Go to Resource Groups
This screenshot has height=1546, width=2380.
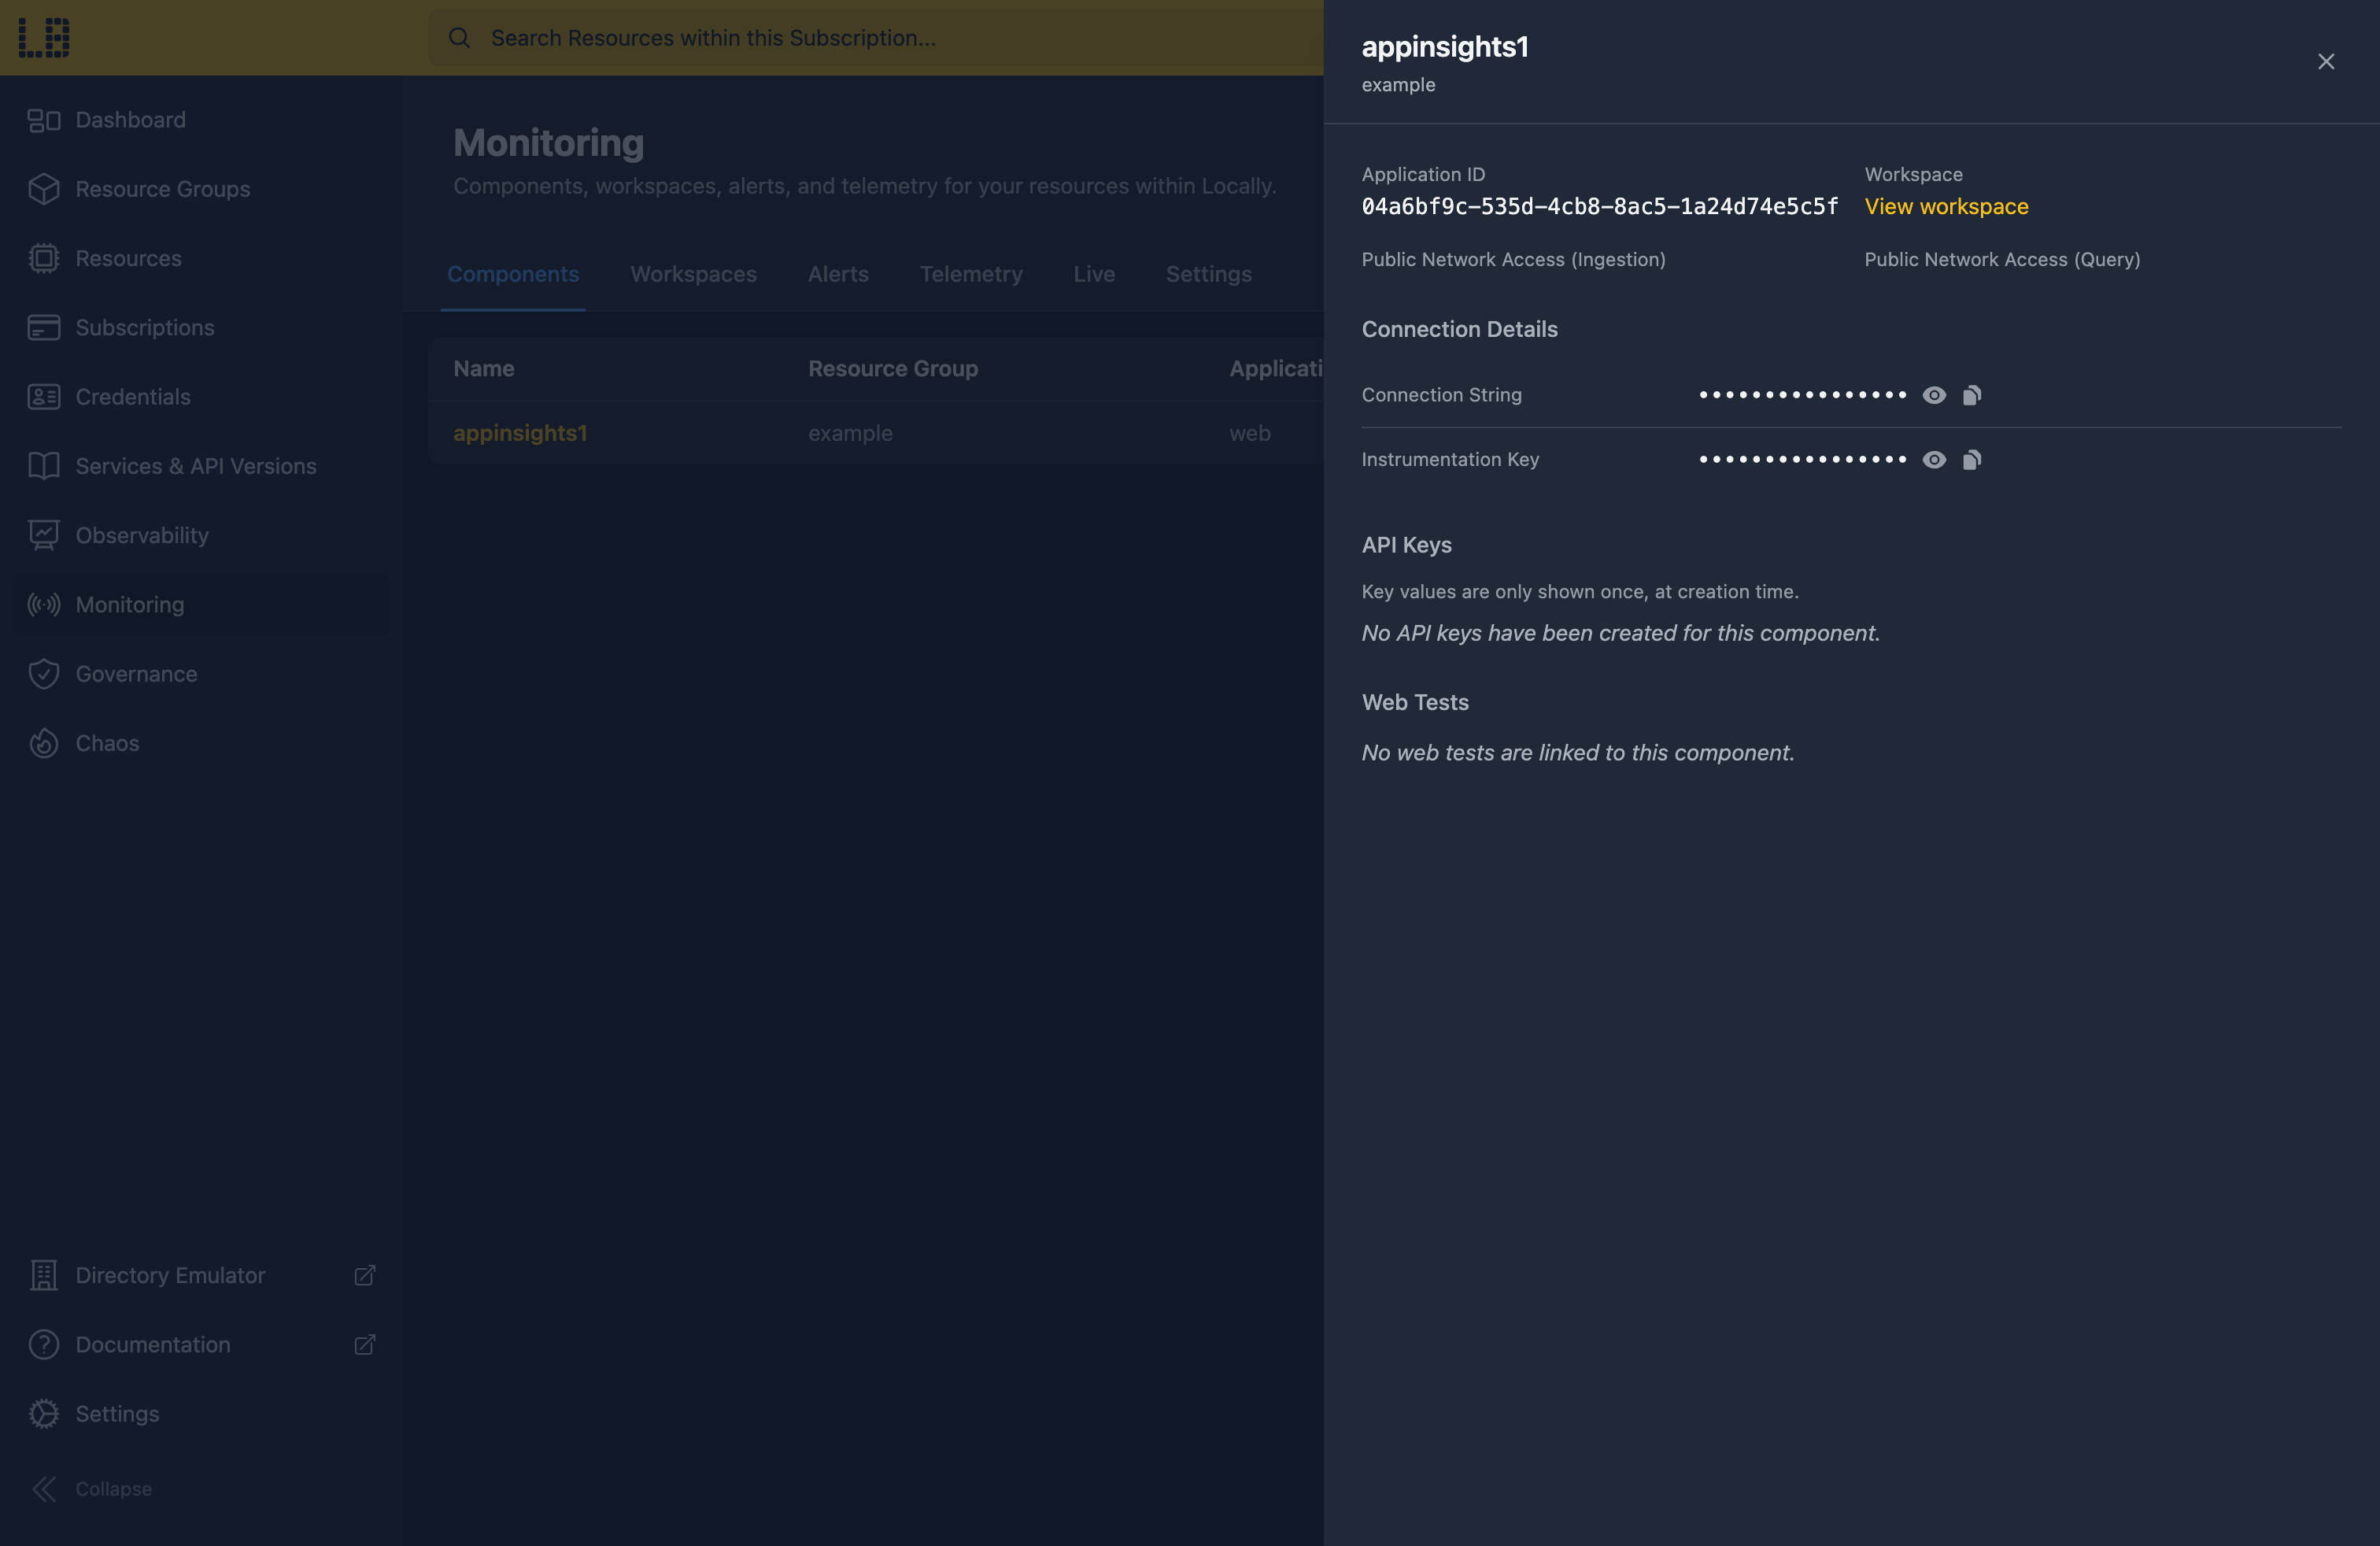click(x=201, y=189)
